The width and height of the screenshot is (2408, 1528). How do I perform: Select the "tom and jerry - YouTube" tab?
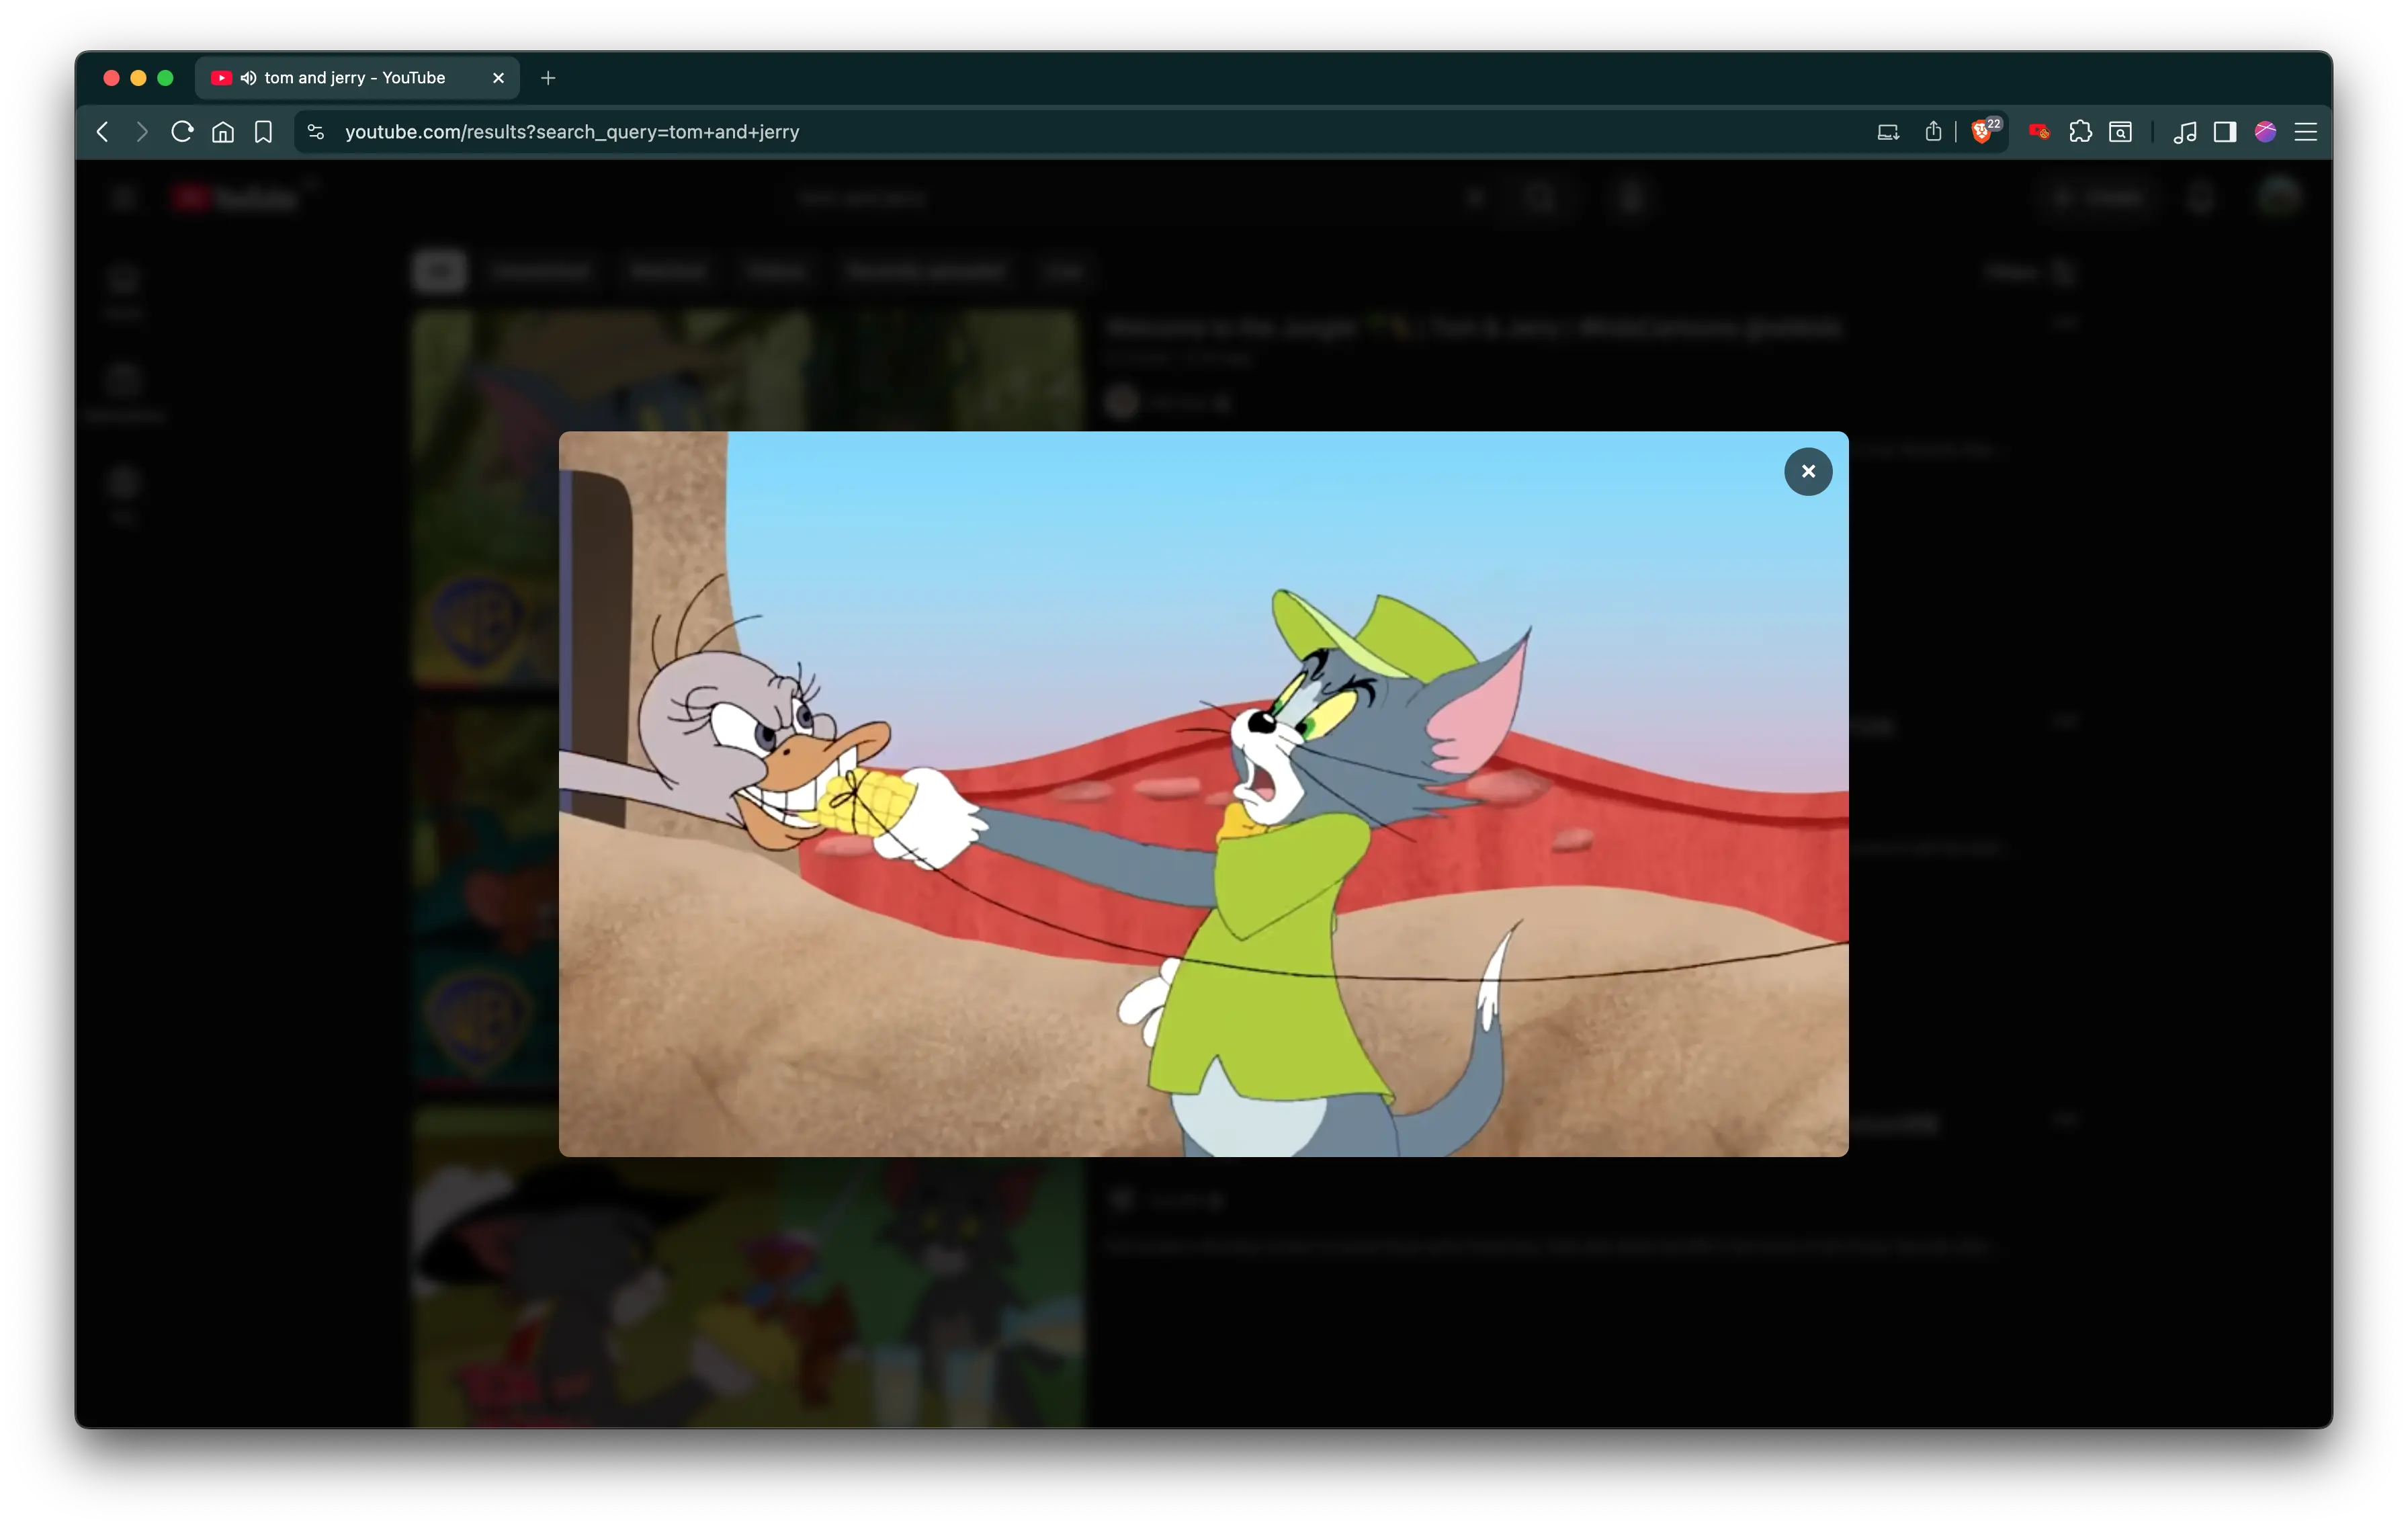(x=356, y=78)
